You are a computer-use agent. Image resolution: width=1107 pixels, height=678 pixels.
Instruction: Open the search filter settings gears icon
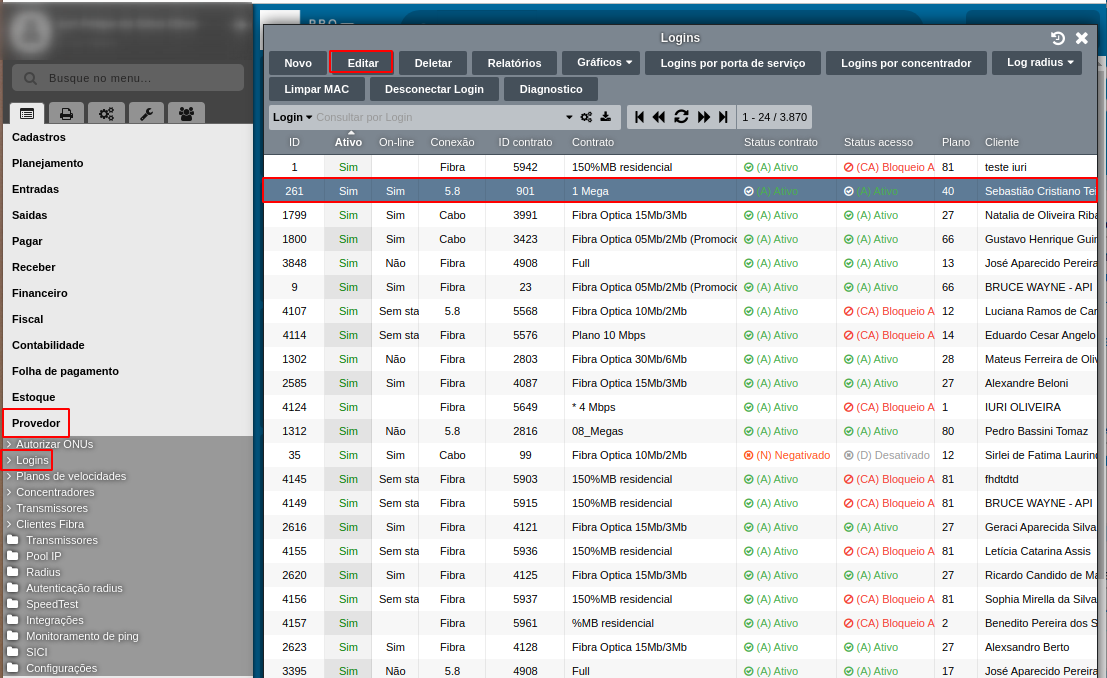pos(587,117)
